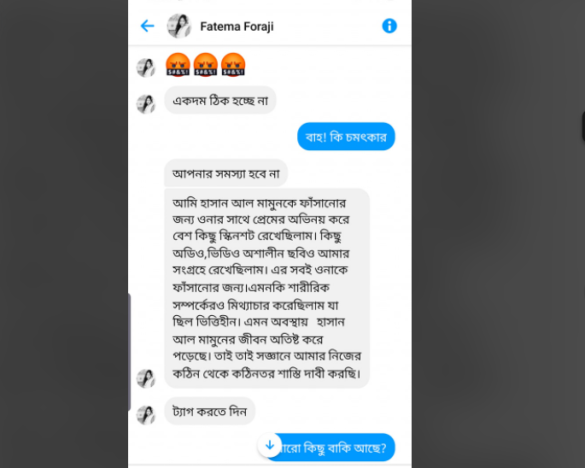Tap the avatar beside the long paragraph message

point(146,378)
